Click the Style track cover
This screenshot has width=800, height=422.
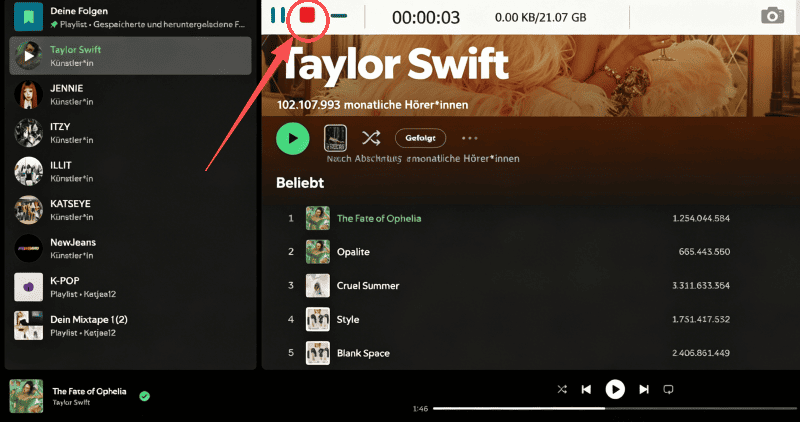pyautogui.click(x=318, y=319)
